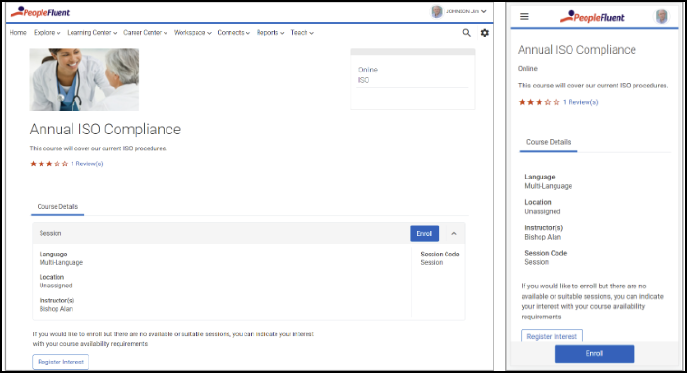Click the star rating in desktop view
The height and width of the screenshot is (373, 687).
click(49, 164)
